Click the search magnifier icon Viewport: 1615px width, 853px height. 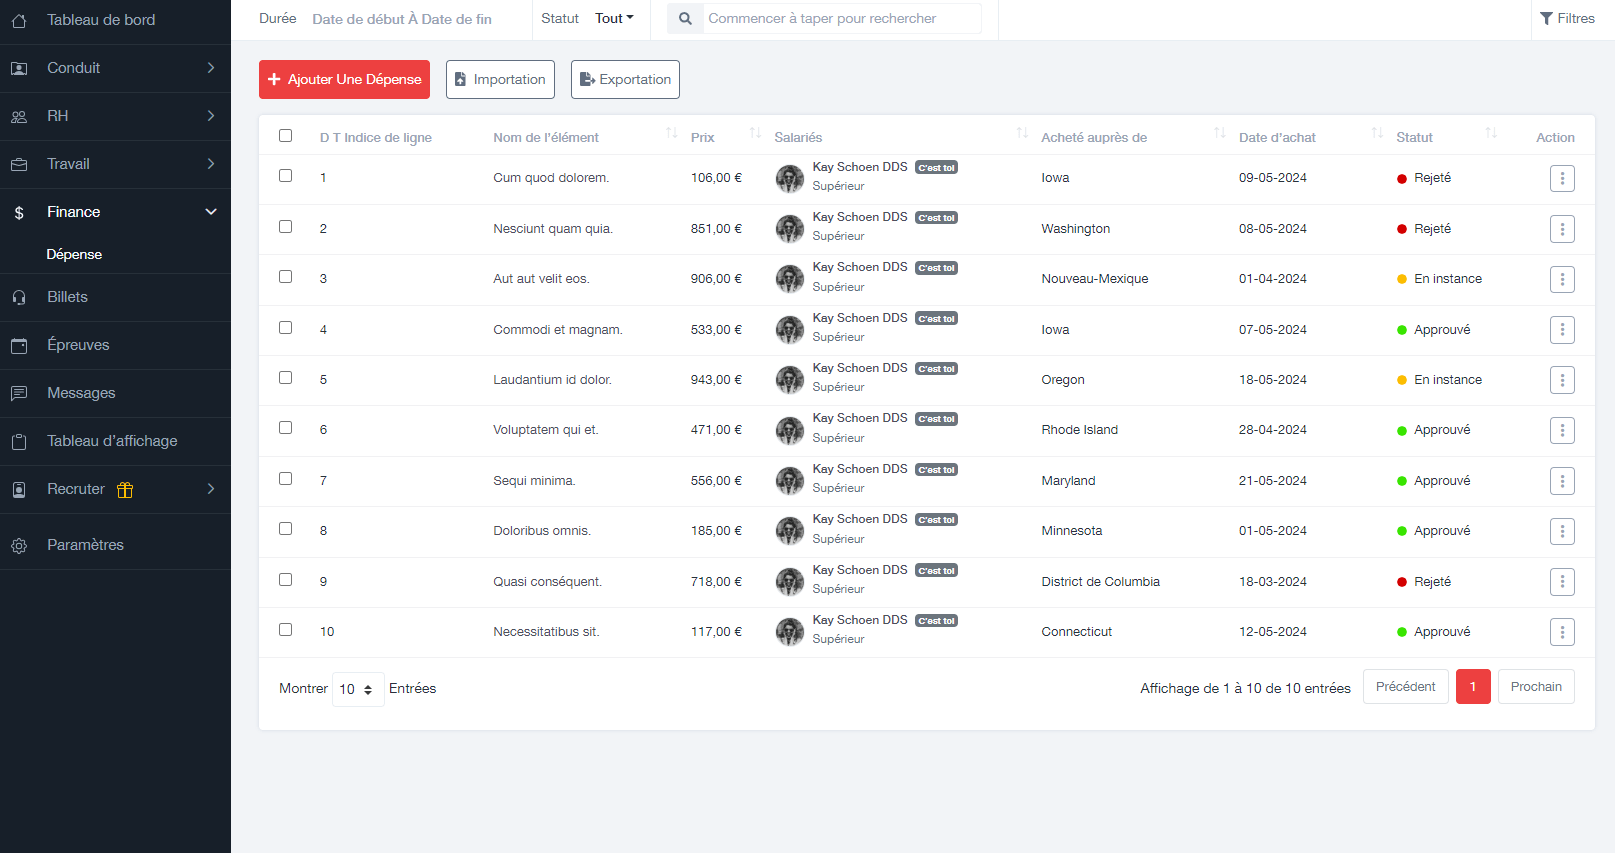click(x=685, y=19)
